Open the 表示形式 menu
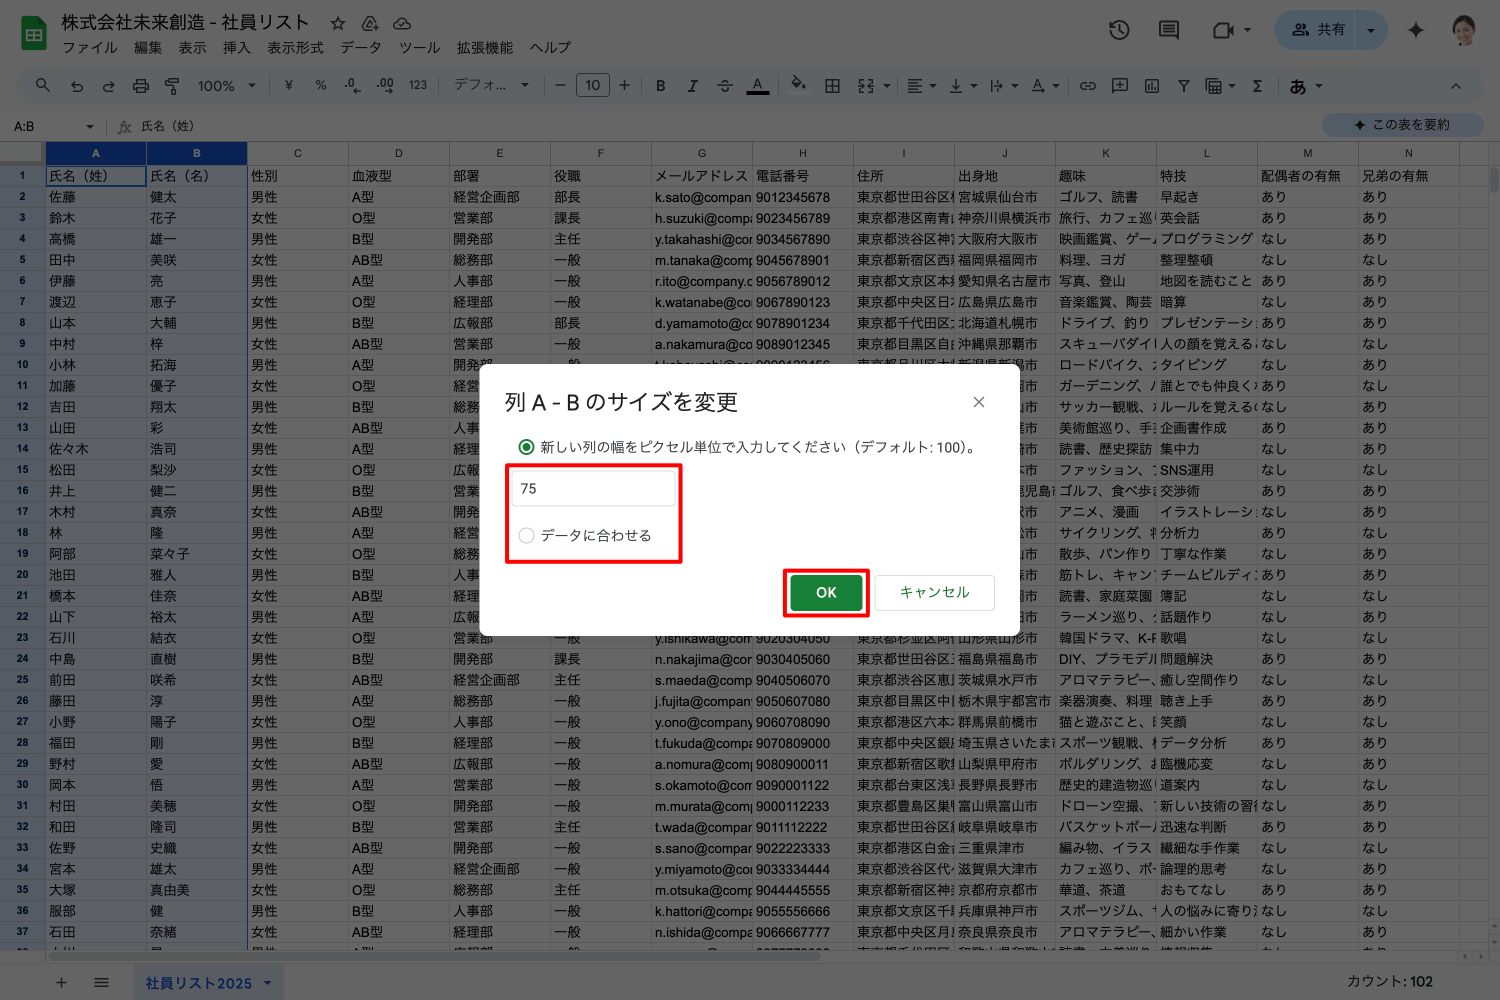Viewport: 1500px width, 1000px height. pos(295,47)
